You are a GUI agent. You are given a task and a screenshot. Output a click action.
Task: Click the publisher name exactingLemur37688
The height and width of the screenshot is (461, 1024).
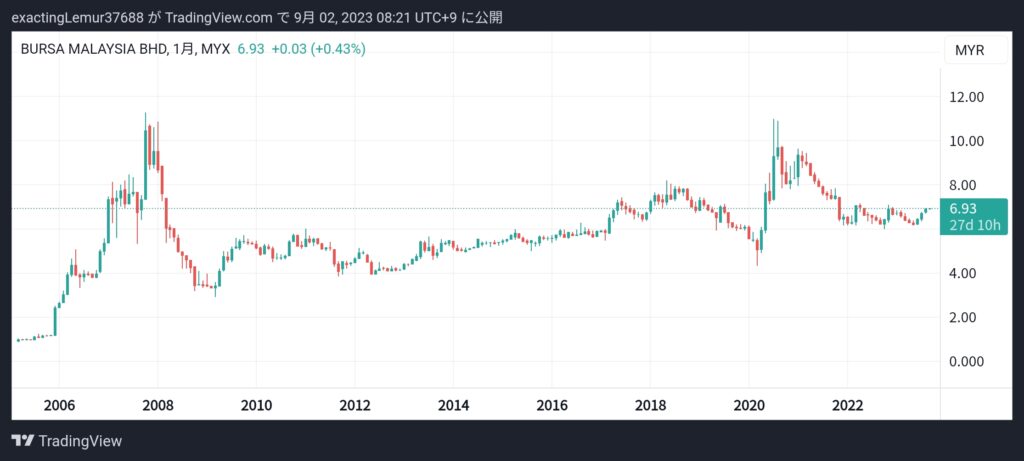[77, 18]
